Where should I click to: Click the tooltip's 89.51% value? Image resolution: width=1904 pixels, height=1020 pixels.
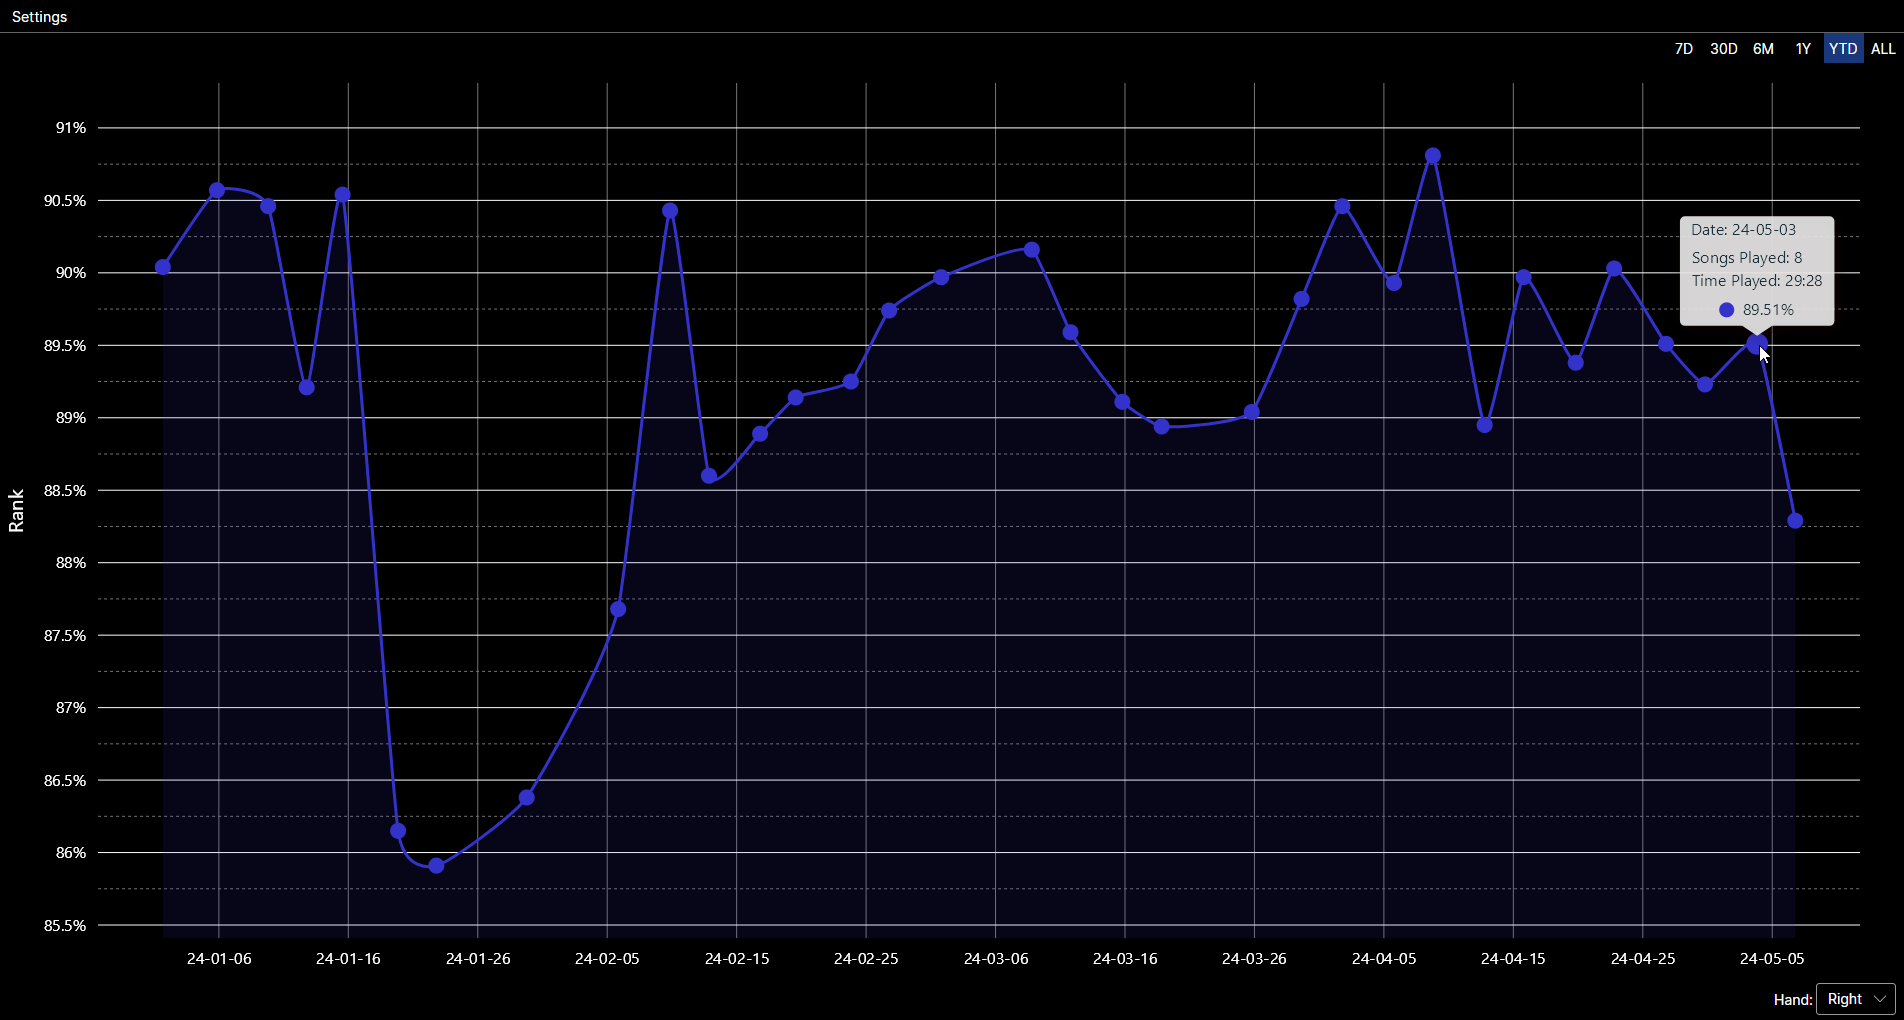coord(1768,310)
